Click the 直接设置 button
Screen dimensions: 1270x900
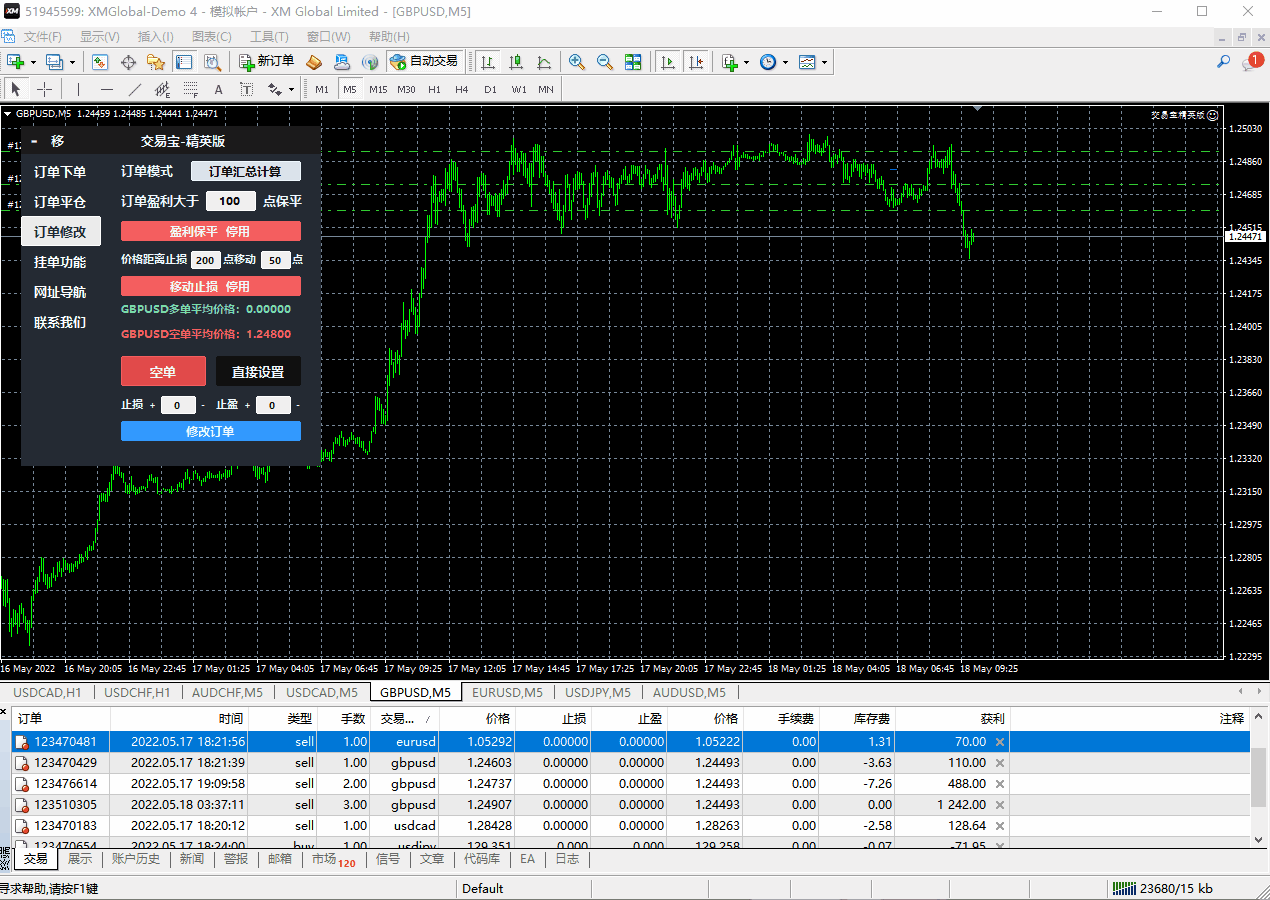click(258, 372)
